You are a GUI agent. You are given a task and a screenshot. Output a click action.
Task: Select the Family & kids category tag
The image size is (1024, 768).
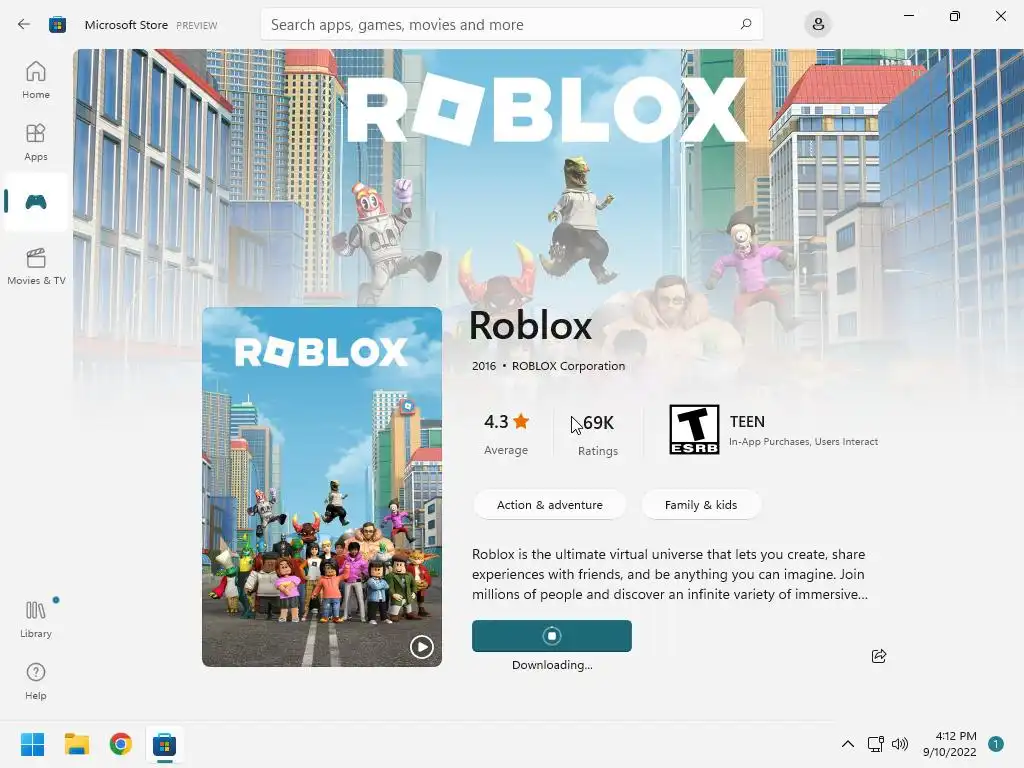point(701,505)
